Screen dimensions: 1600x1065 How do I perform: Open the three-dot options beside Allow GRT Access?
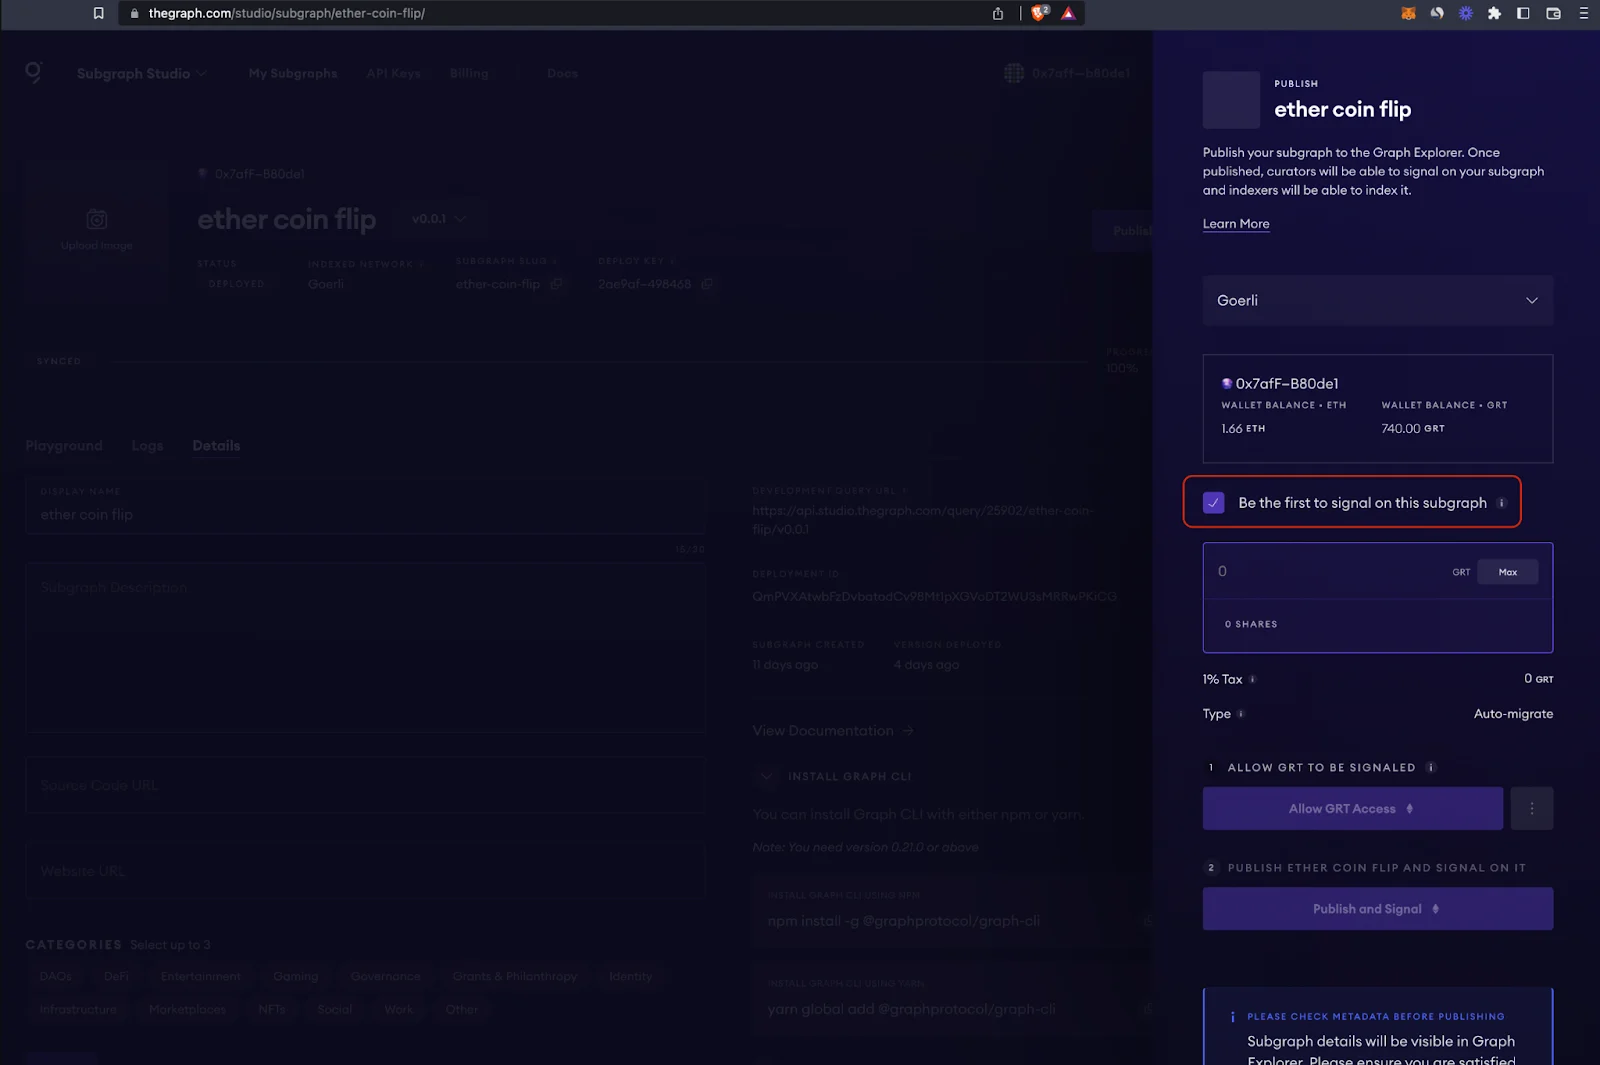[x=1531, y=808]
